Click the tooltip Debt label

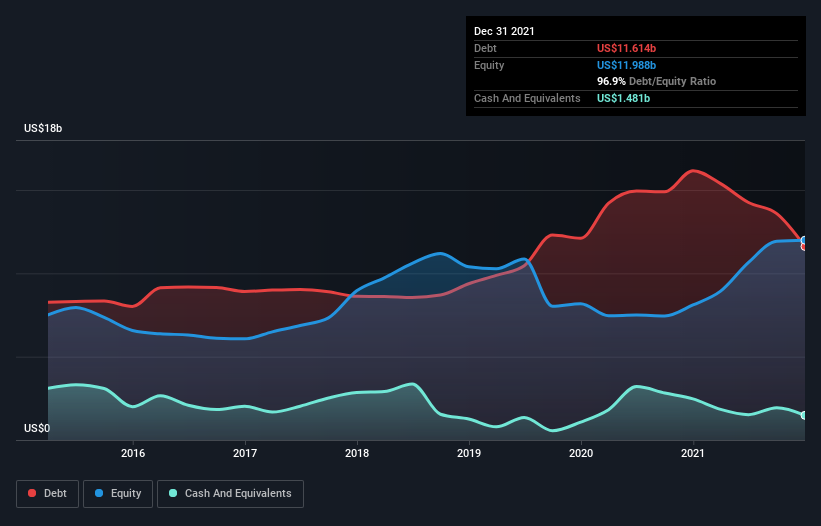click(x=485, y=48)
